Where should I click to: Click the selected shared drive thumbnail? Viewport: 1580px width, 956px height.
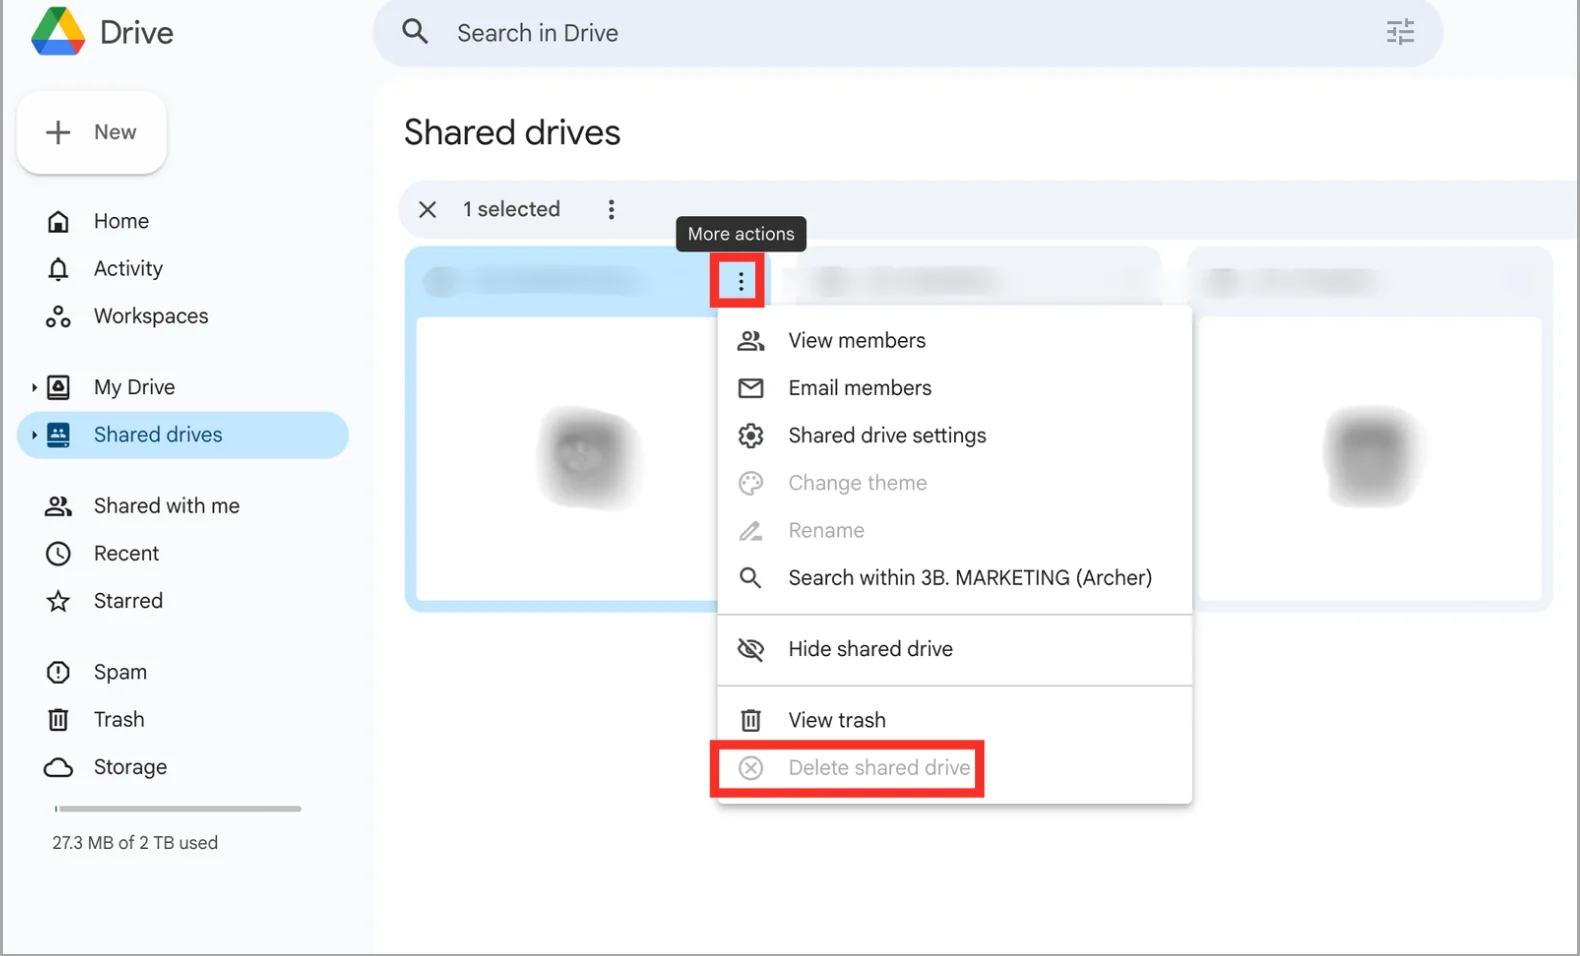(x=566, y=459)
